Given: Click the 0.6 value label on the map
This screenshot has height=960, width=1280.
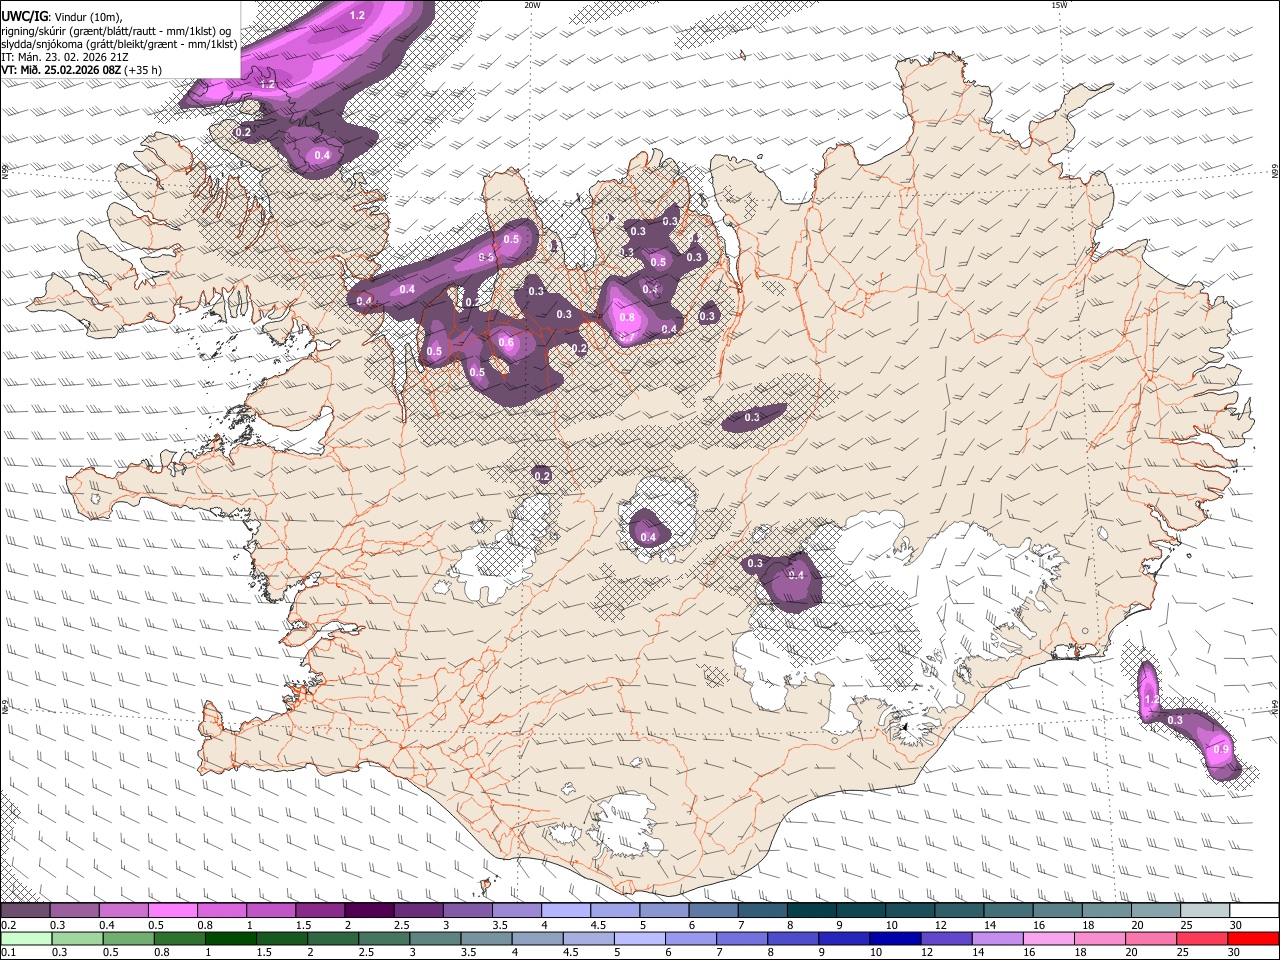Looking at the screenshot, I should coord(506,343).
